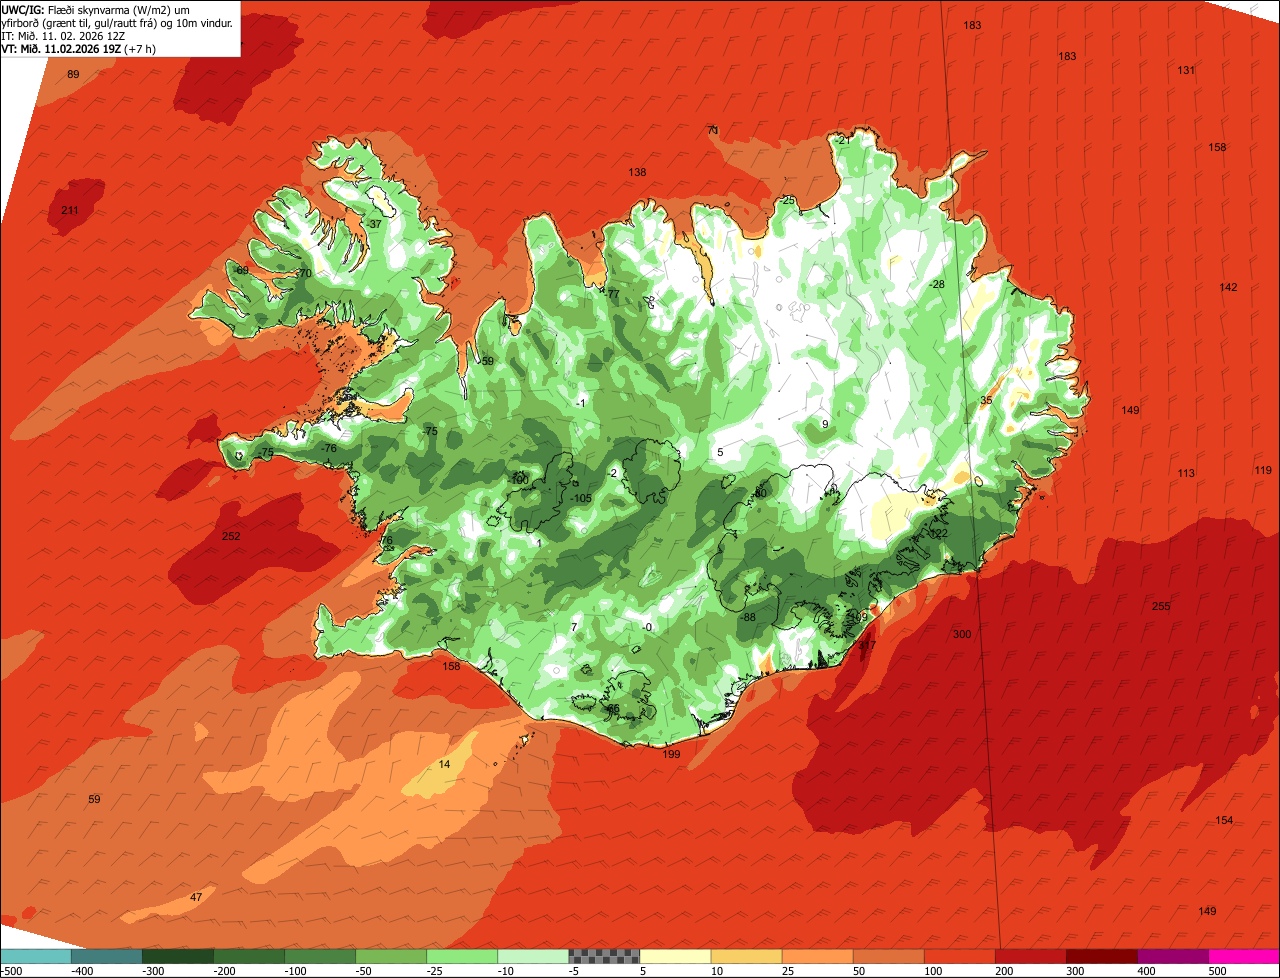The image size is (1280, 978).
Task: Pick the orange legend swatch from 50 to 100
Action: [888, 956]
